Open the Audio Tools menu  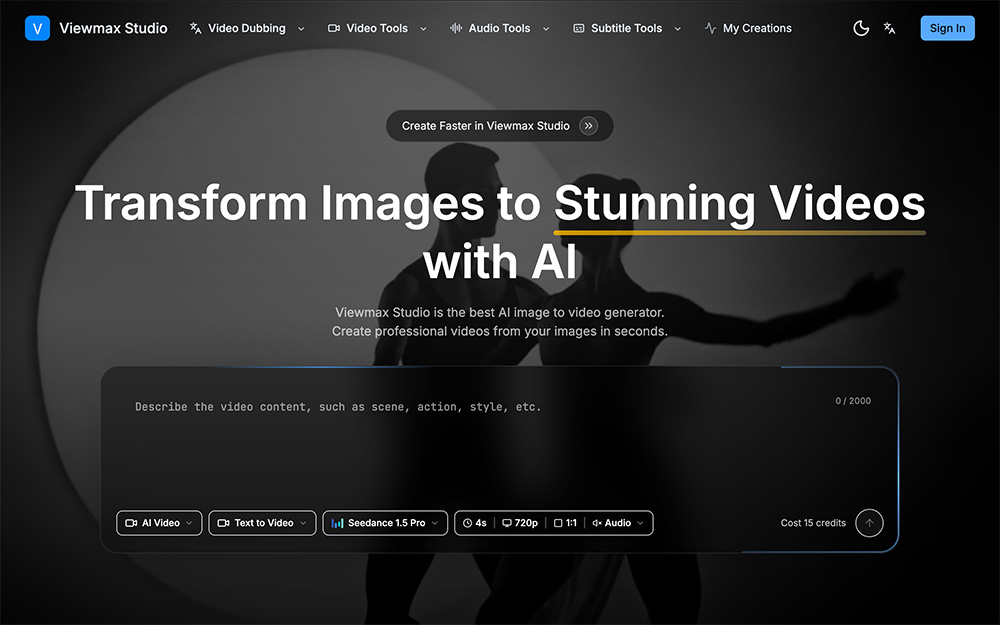pyautogui.click(x=499, y=28)
